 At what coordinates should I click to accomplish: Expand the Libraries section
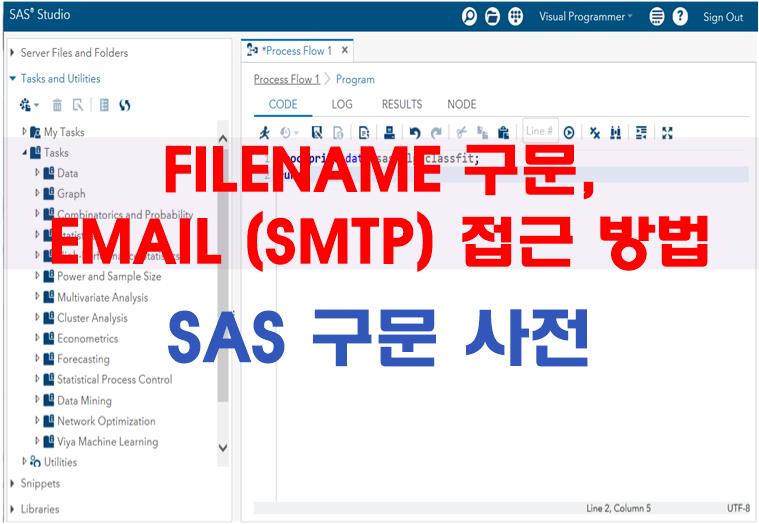point(12,509)
